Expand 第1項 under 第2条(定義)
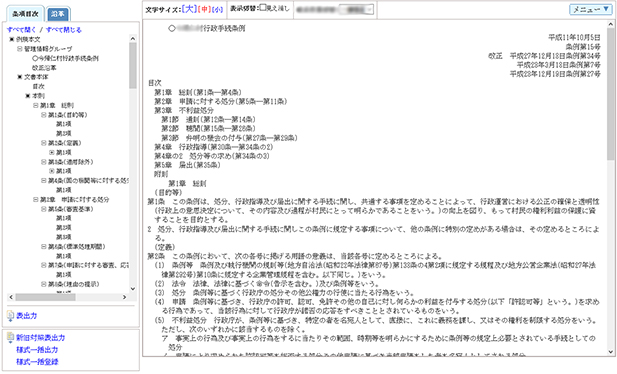617x374 pixels. click(x=51, y=152)
